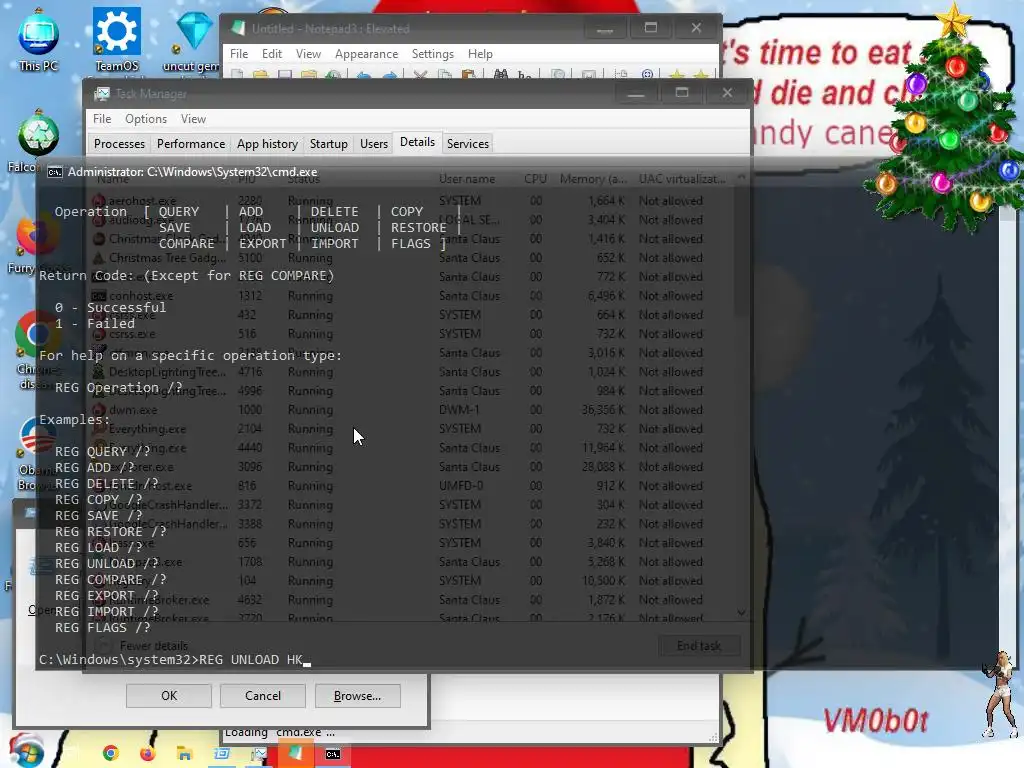Click the 'Loading cmd.exe ...' status text

[x=280, y=733]
